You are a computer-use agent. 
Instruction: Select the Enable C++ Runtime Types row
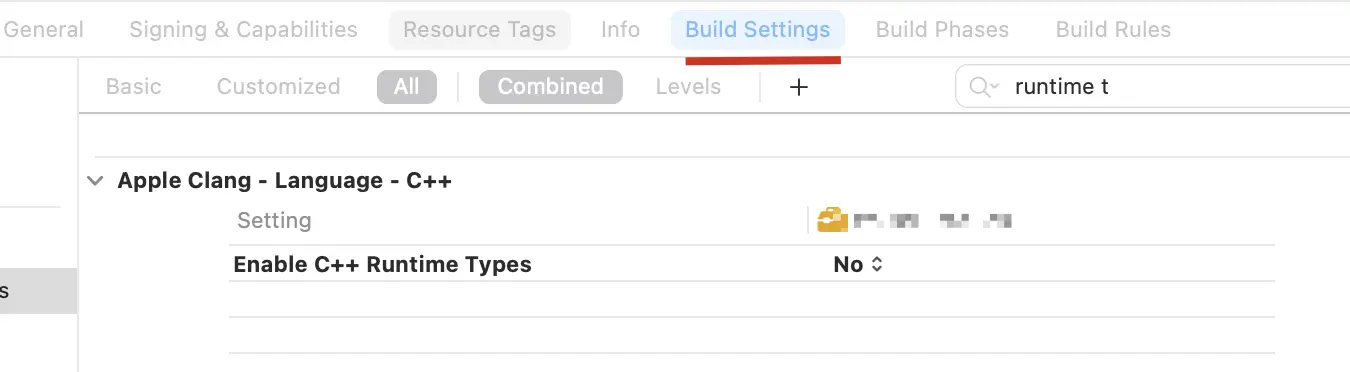[x=752, y=264]
